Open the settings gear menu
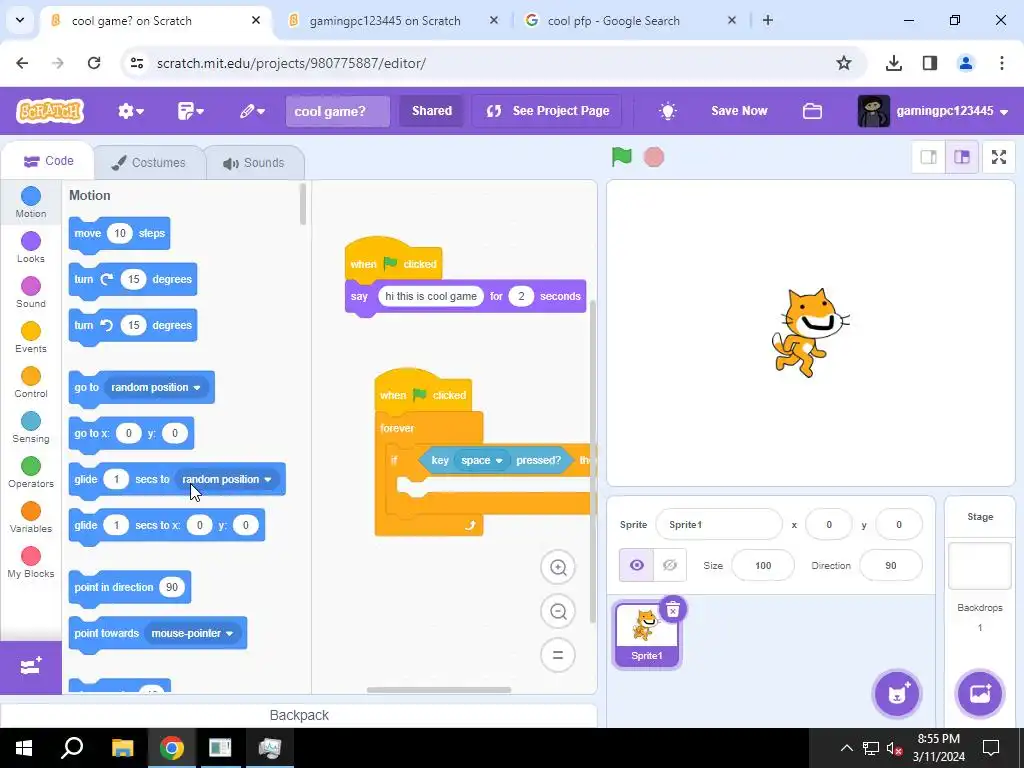The image size is (1024, 768). (131, 111)
